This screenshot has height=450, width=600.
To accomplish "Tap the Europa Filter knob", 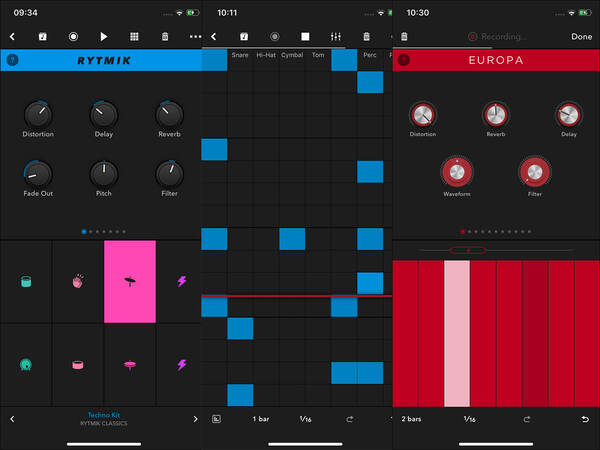I will click(535, 172).
